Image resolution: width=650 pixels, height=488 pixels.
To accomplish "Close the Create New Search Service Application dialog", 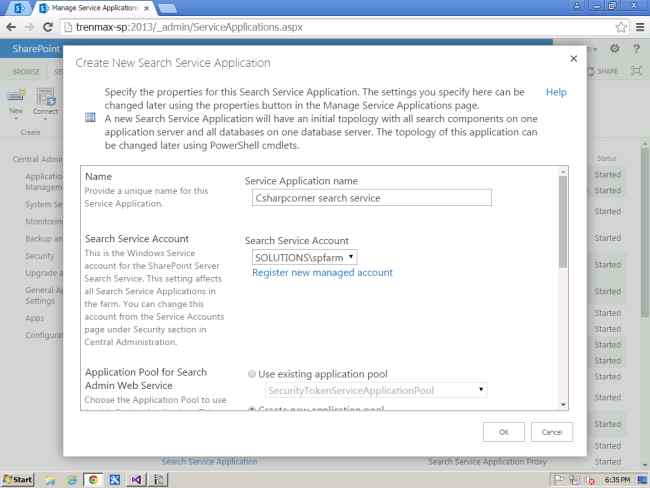I will (573, 58).
